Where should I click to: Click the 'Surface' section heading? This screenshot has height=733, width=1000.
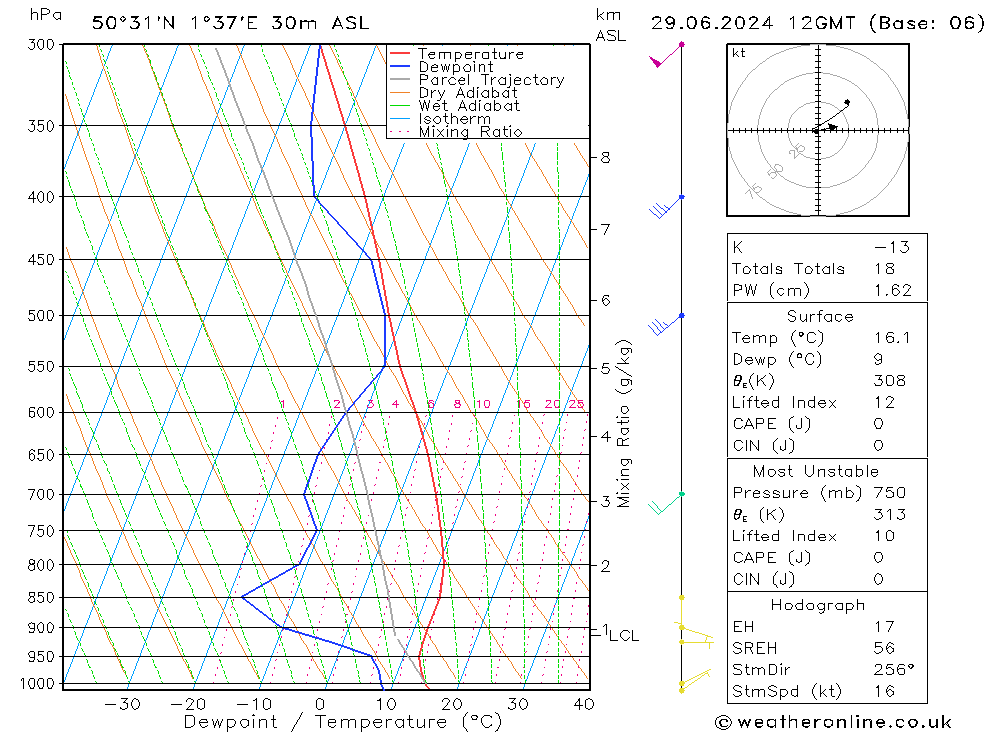pyautogui.click(x=820, y=316)
